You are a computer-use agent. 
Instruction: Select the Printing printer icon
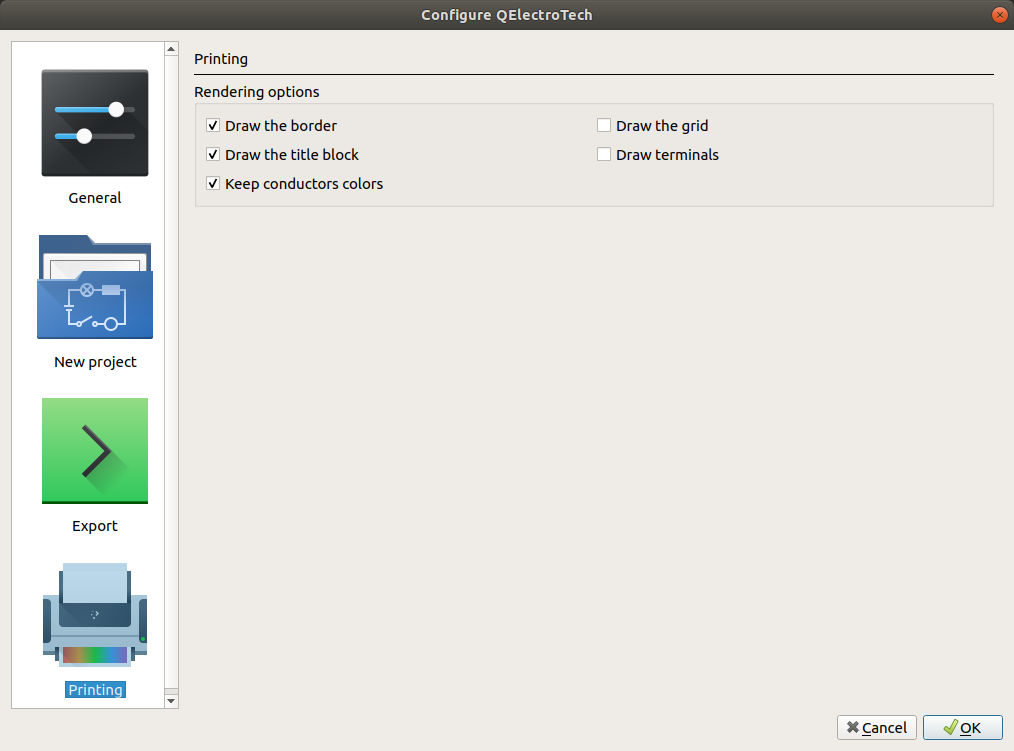[95, 615]
